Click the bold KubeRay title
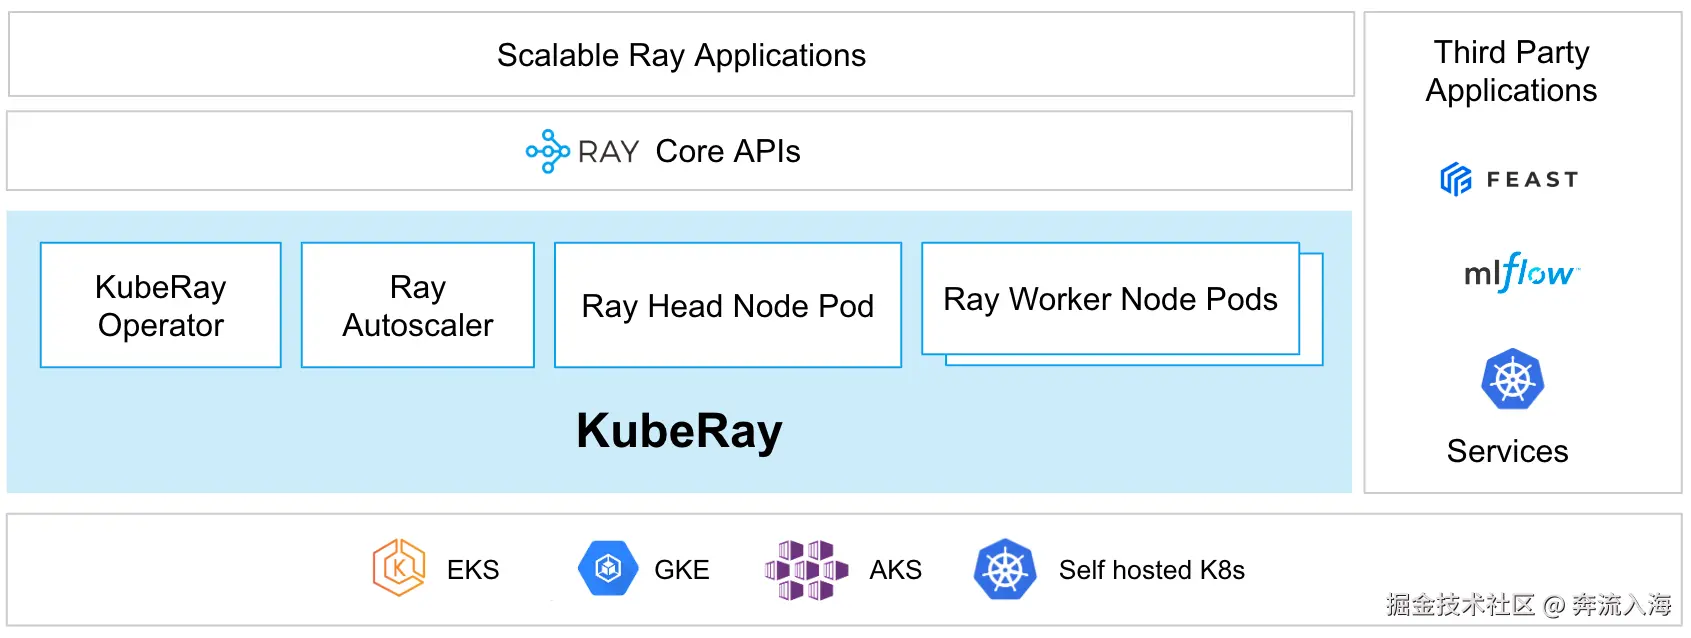This screenshot has height=638, width=1691. [x=679, y=431]
